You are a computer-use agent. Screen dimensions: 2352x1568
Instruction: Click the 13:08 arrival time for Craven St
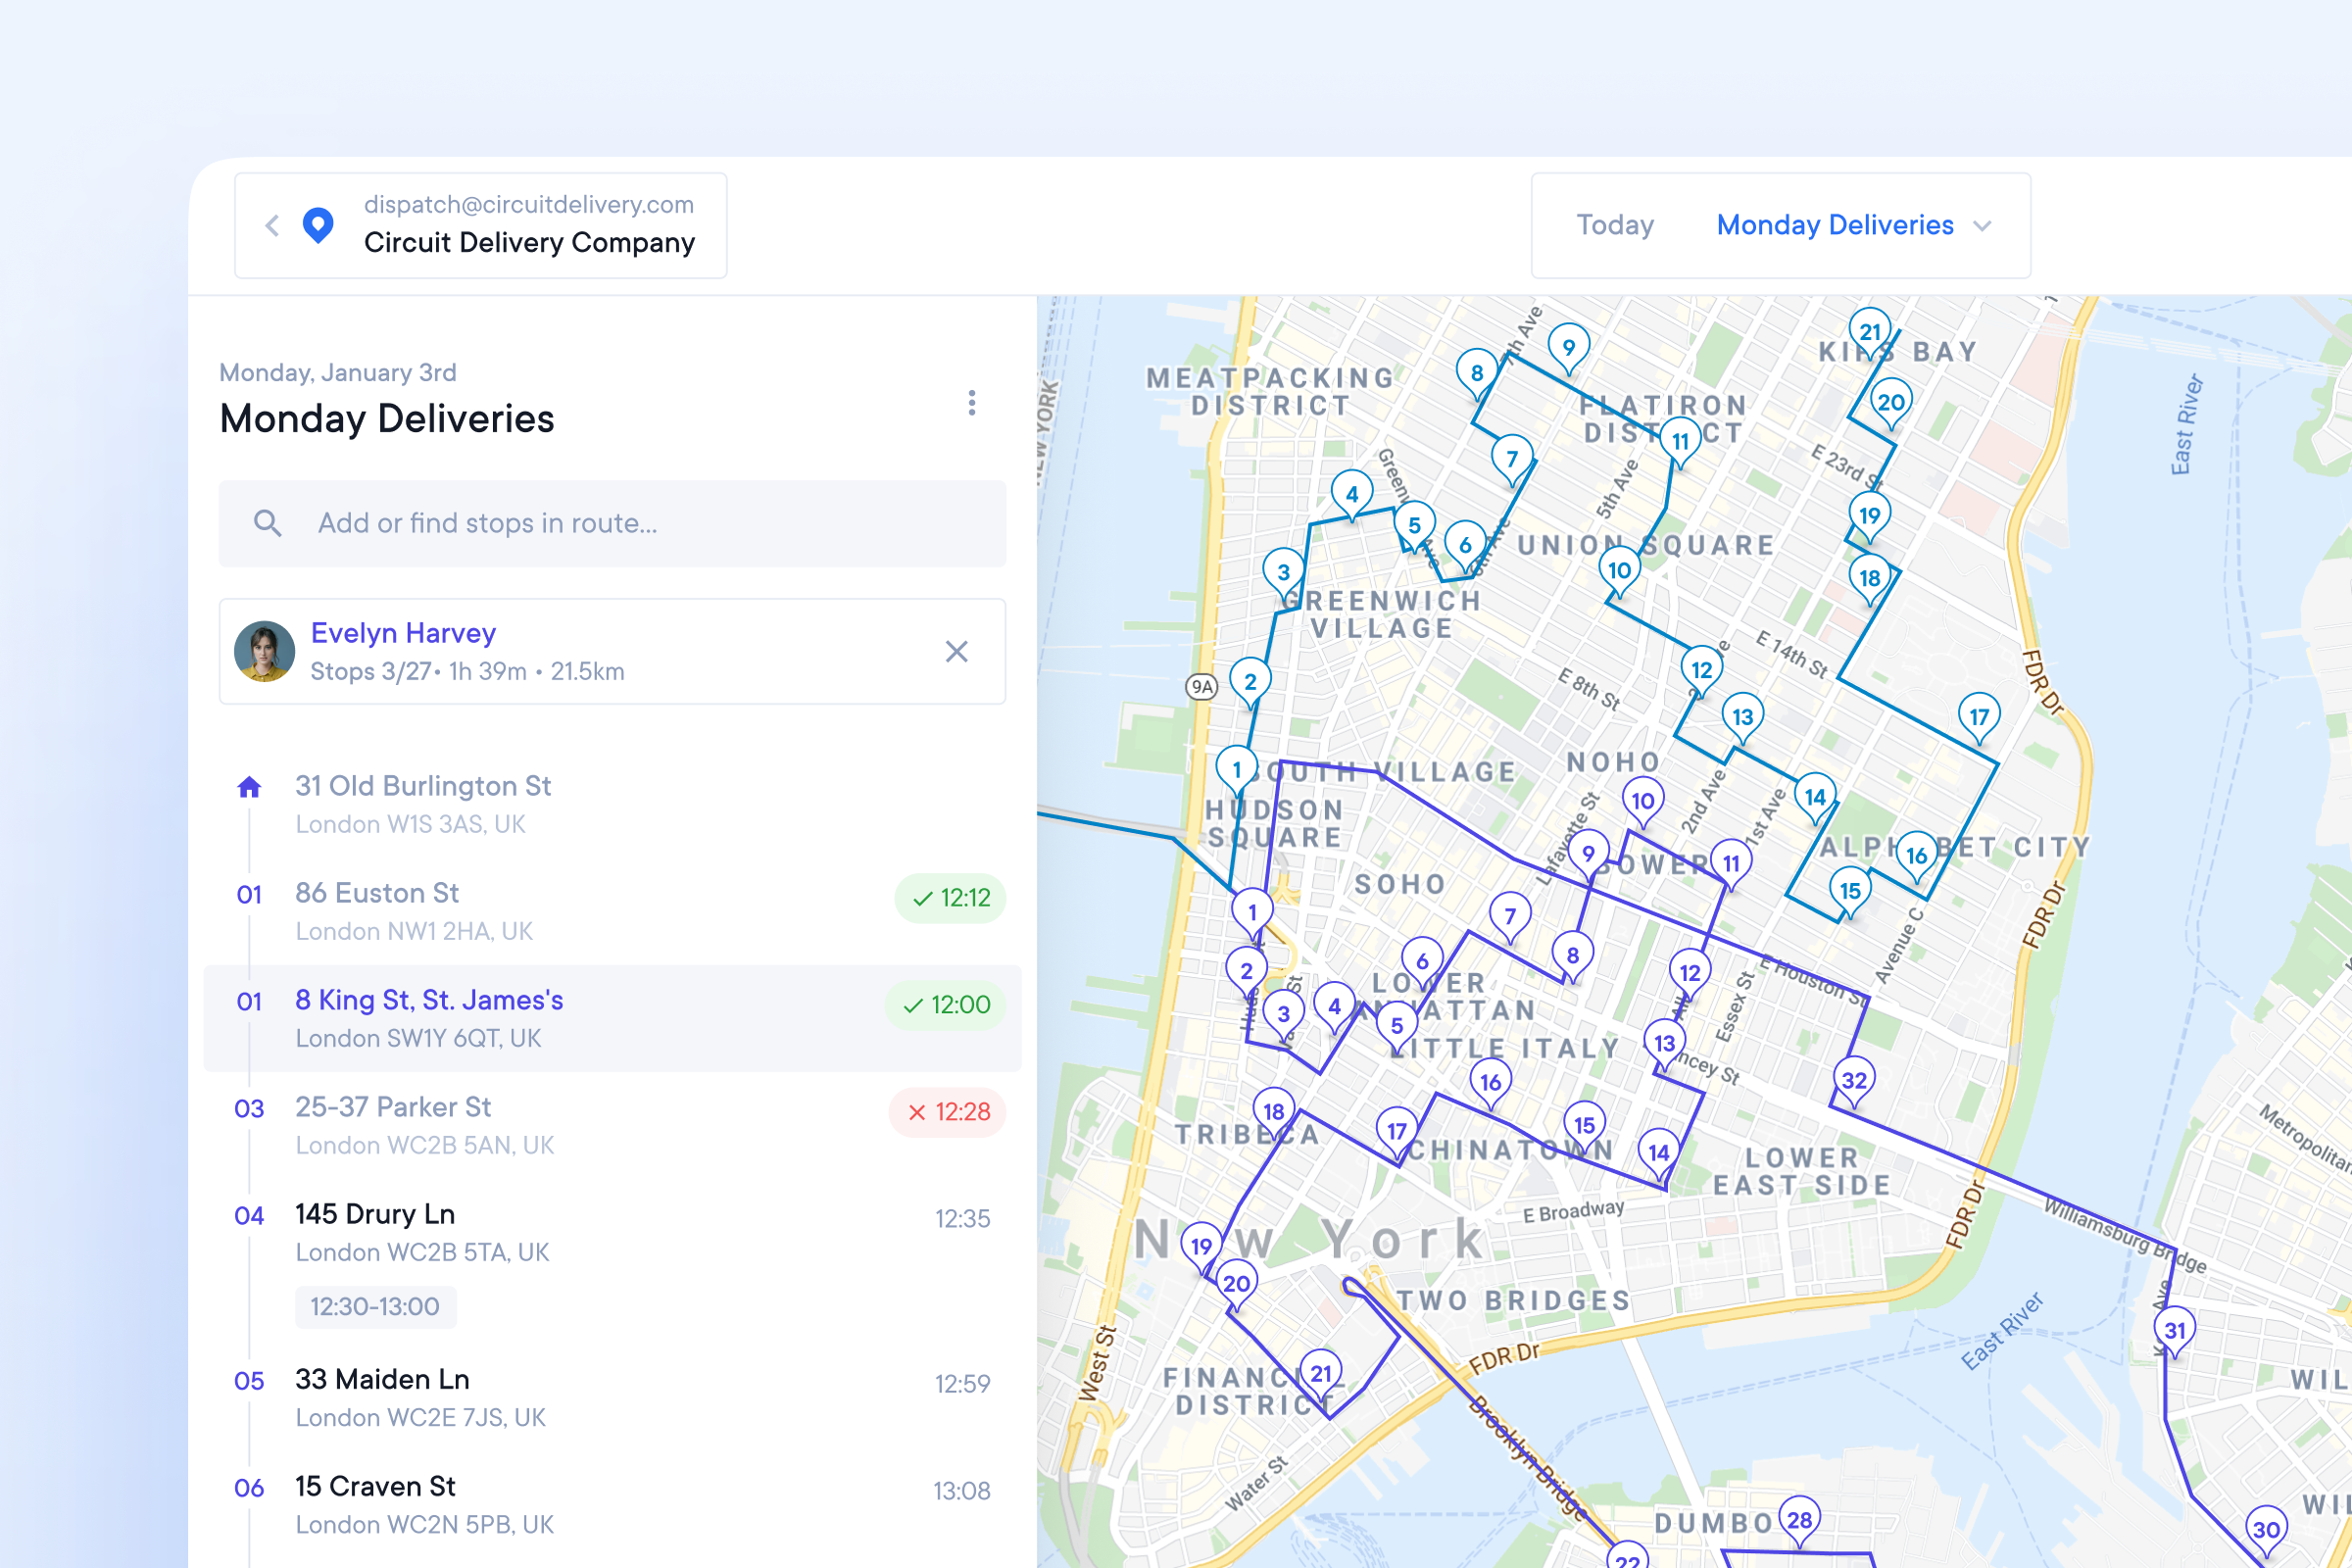click(x=961, y=1491)
